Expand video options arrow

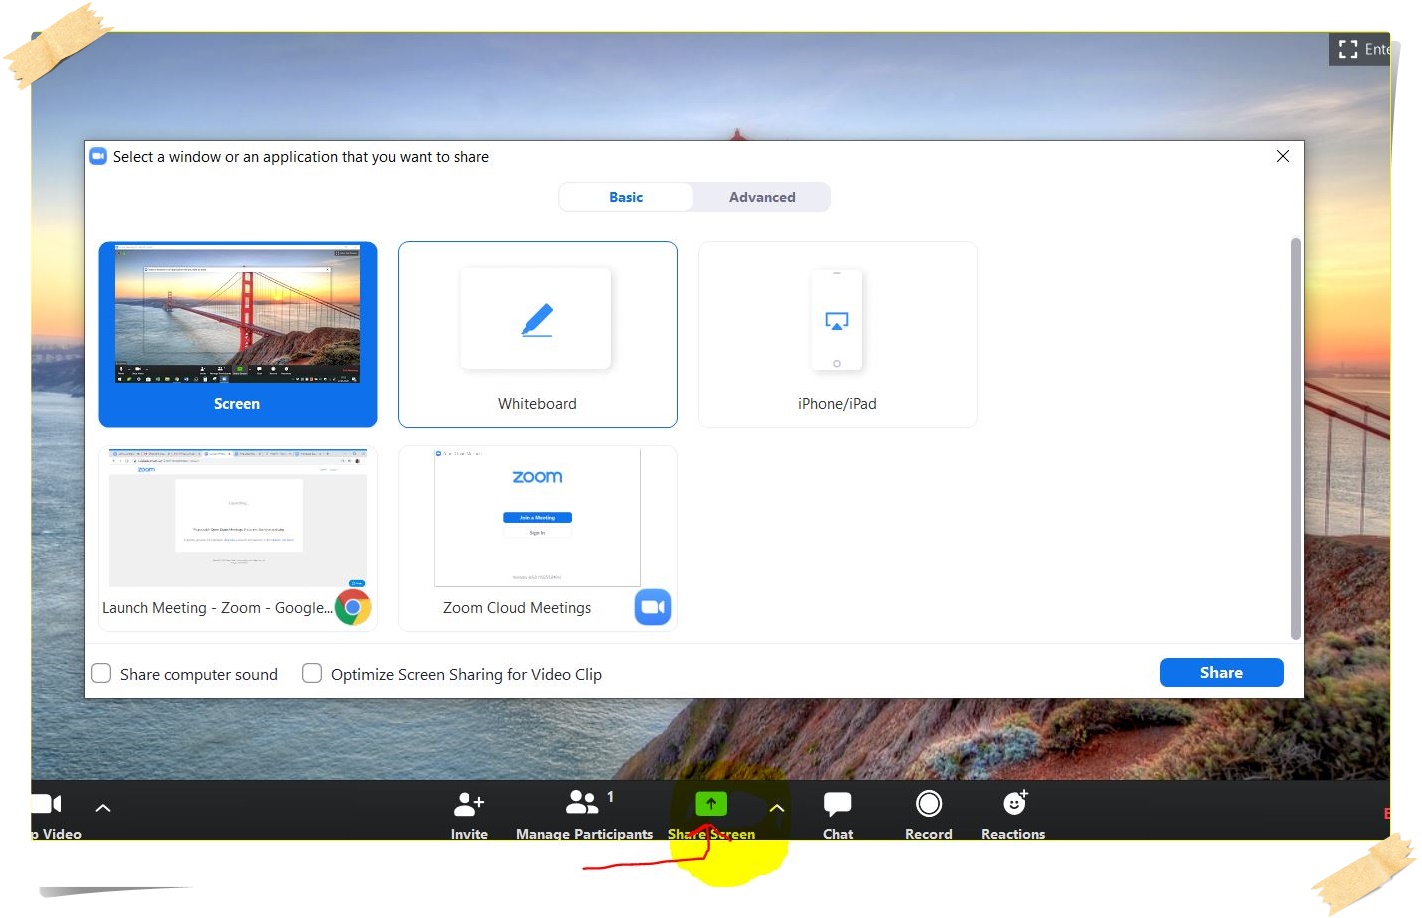coord(103,808)
